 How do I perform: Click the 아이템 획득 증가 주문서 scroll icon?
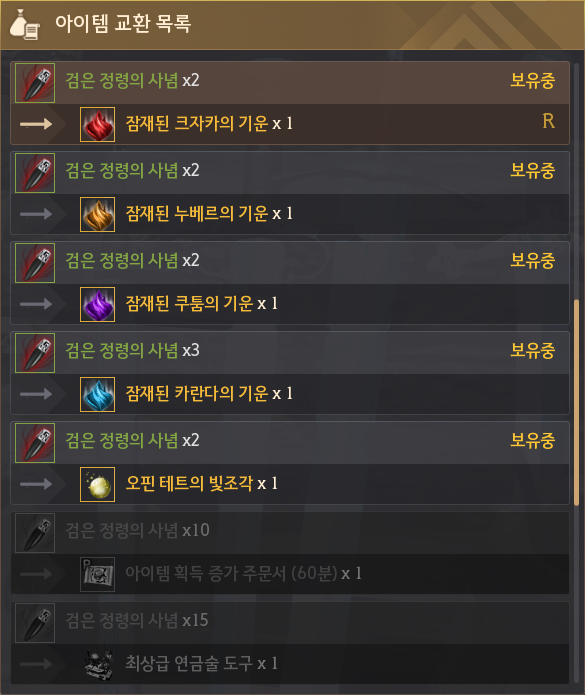point(98,574)
